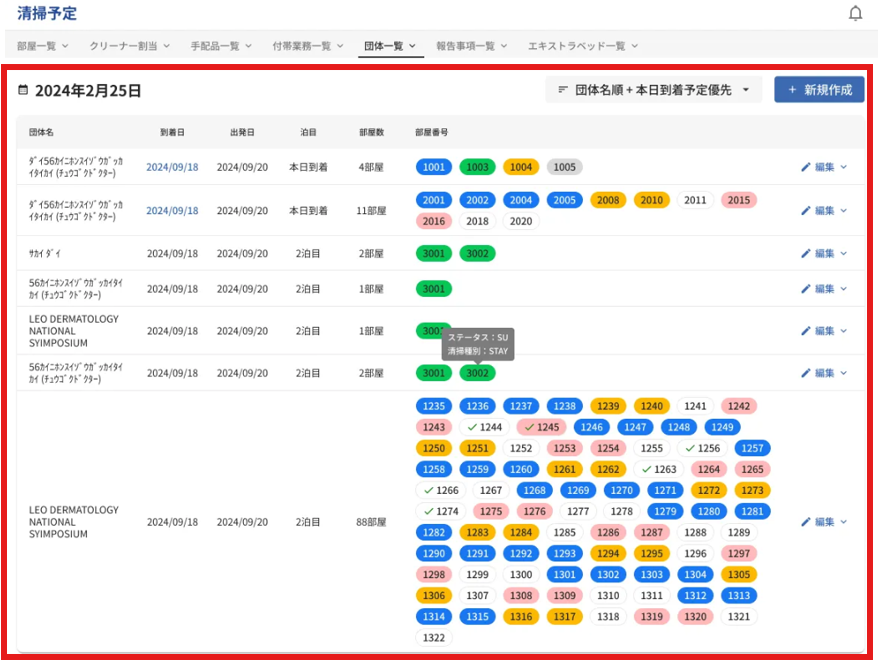Screen dimensions: 878x660
Task: Click the pencil 編集 icon in the 11部屋 row
Action: [x=806, y=211]
